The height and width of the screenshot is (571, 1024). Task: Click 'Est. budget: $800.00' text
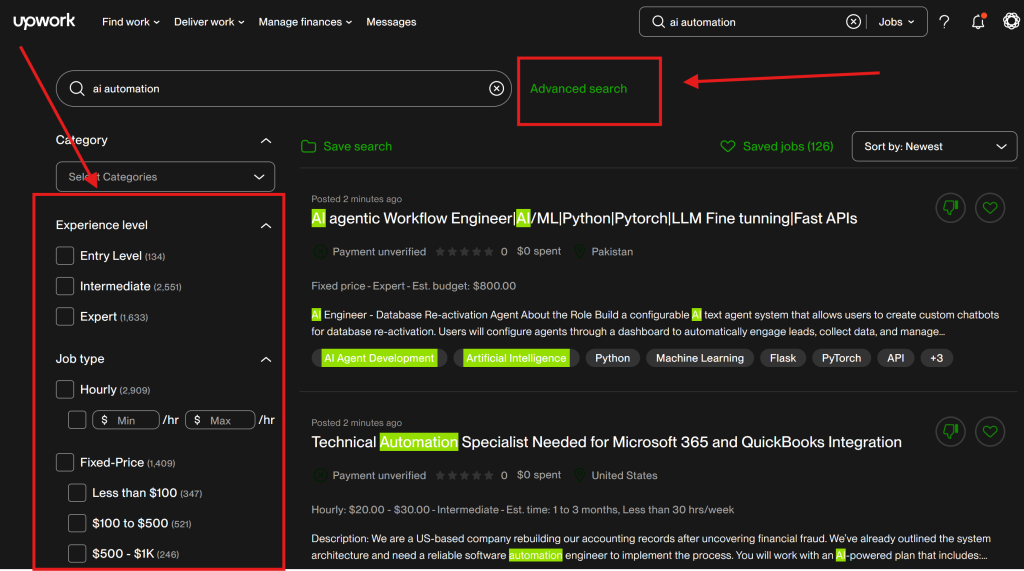(464, 286)
